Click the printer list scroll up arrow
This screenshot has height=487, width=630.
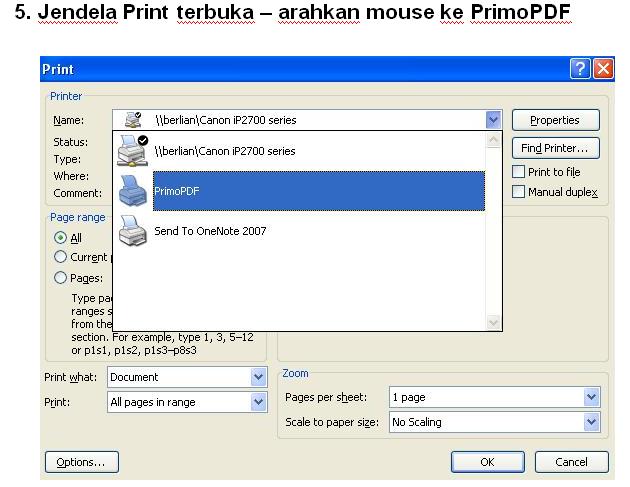coord(493,140)
